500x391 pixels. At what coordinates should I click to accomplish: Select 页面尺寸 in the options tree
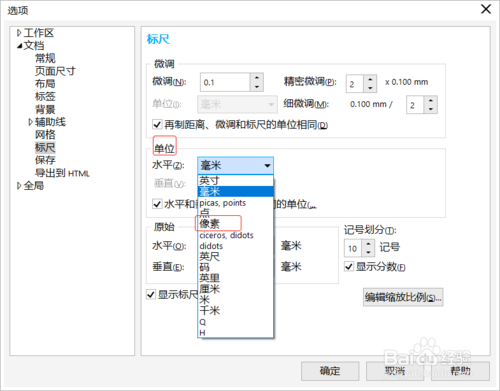[x=55, y=71]
